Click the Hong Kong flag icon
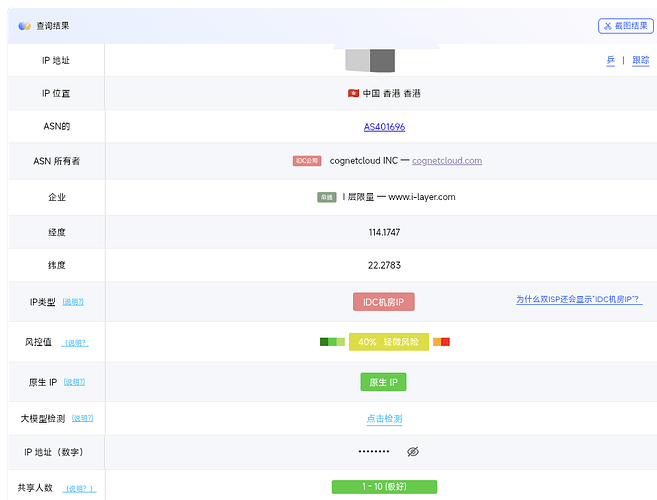The image size is (657, 500). (353, 93)
